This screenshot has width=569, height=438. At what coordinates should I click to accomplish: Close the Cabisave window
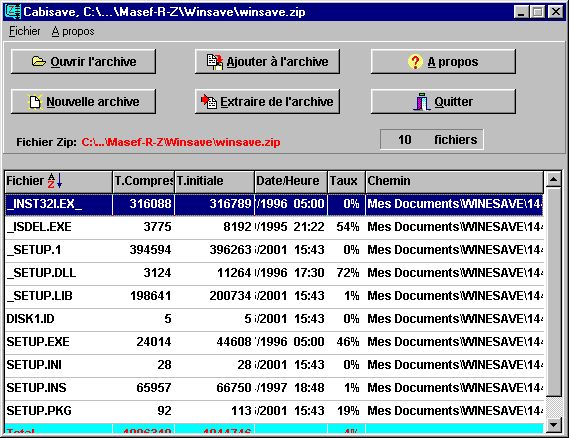(556, 12)
